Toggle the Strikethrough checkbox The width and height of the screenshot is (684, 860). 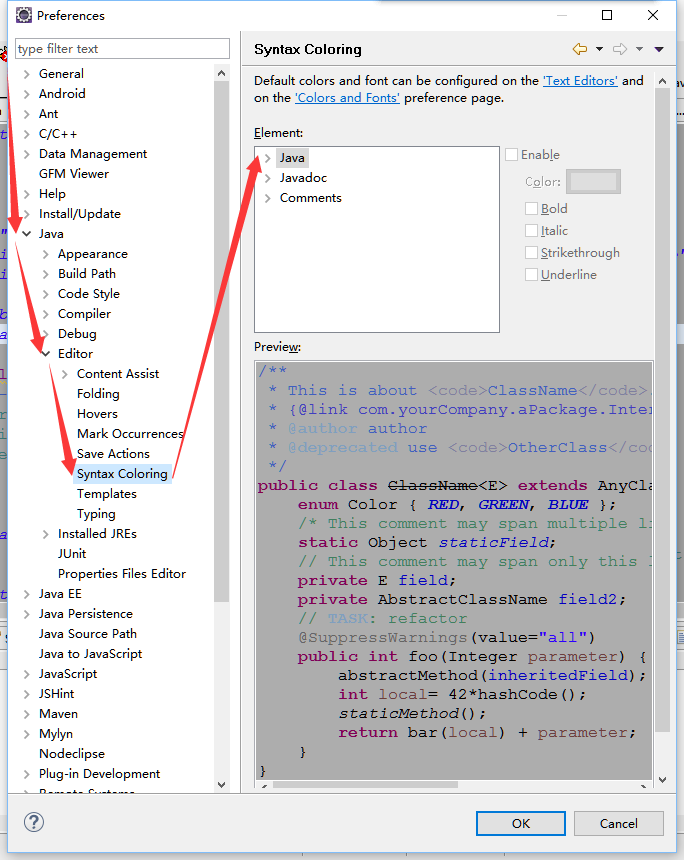click(x=531, y=252)
